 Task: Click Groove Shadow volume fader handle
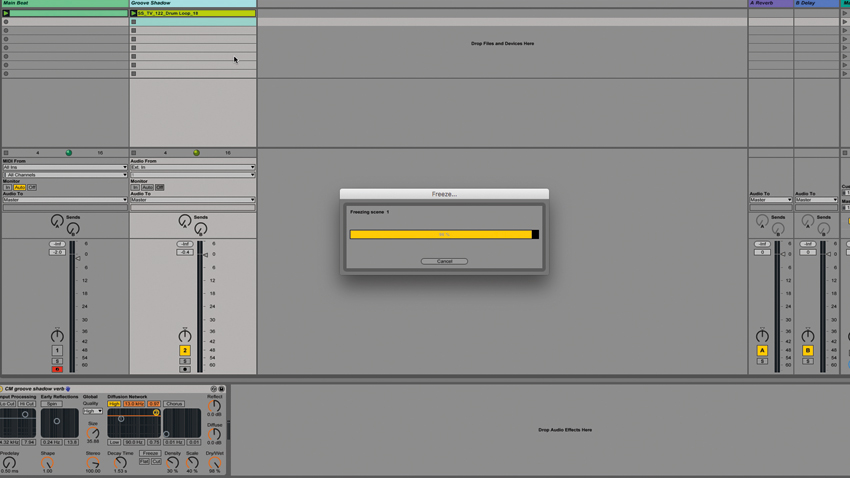[205, 254]
